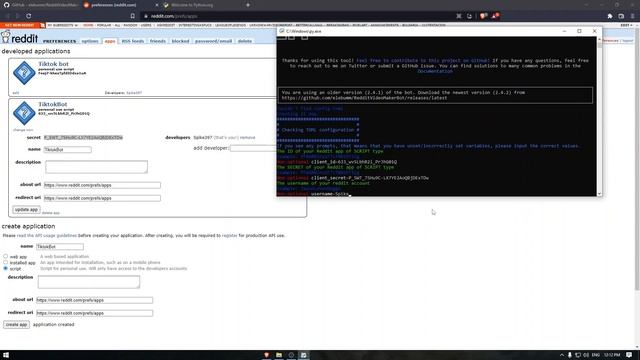Click the delete app link

pyautogui.click(x=51, y=213)
